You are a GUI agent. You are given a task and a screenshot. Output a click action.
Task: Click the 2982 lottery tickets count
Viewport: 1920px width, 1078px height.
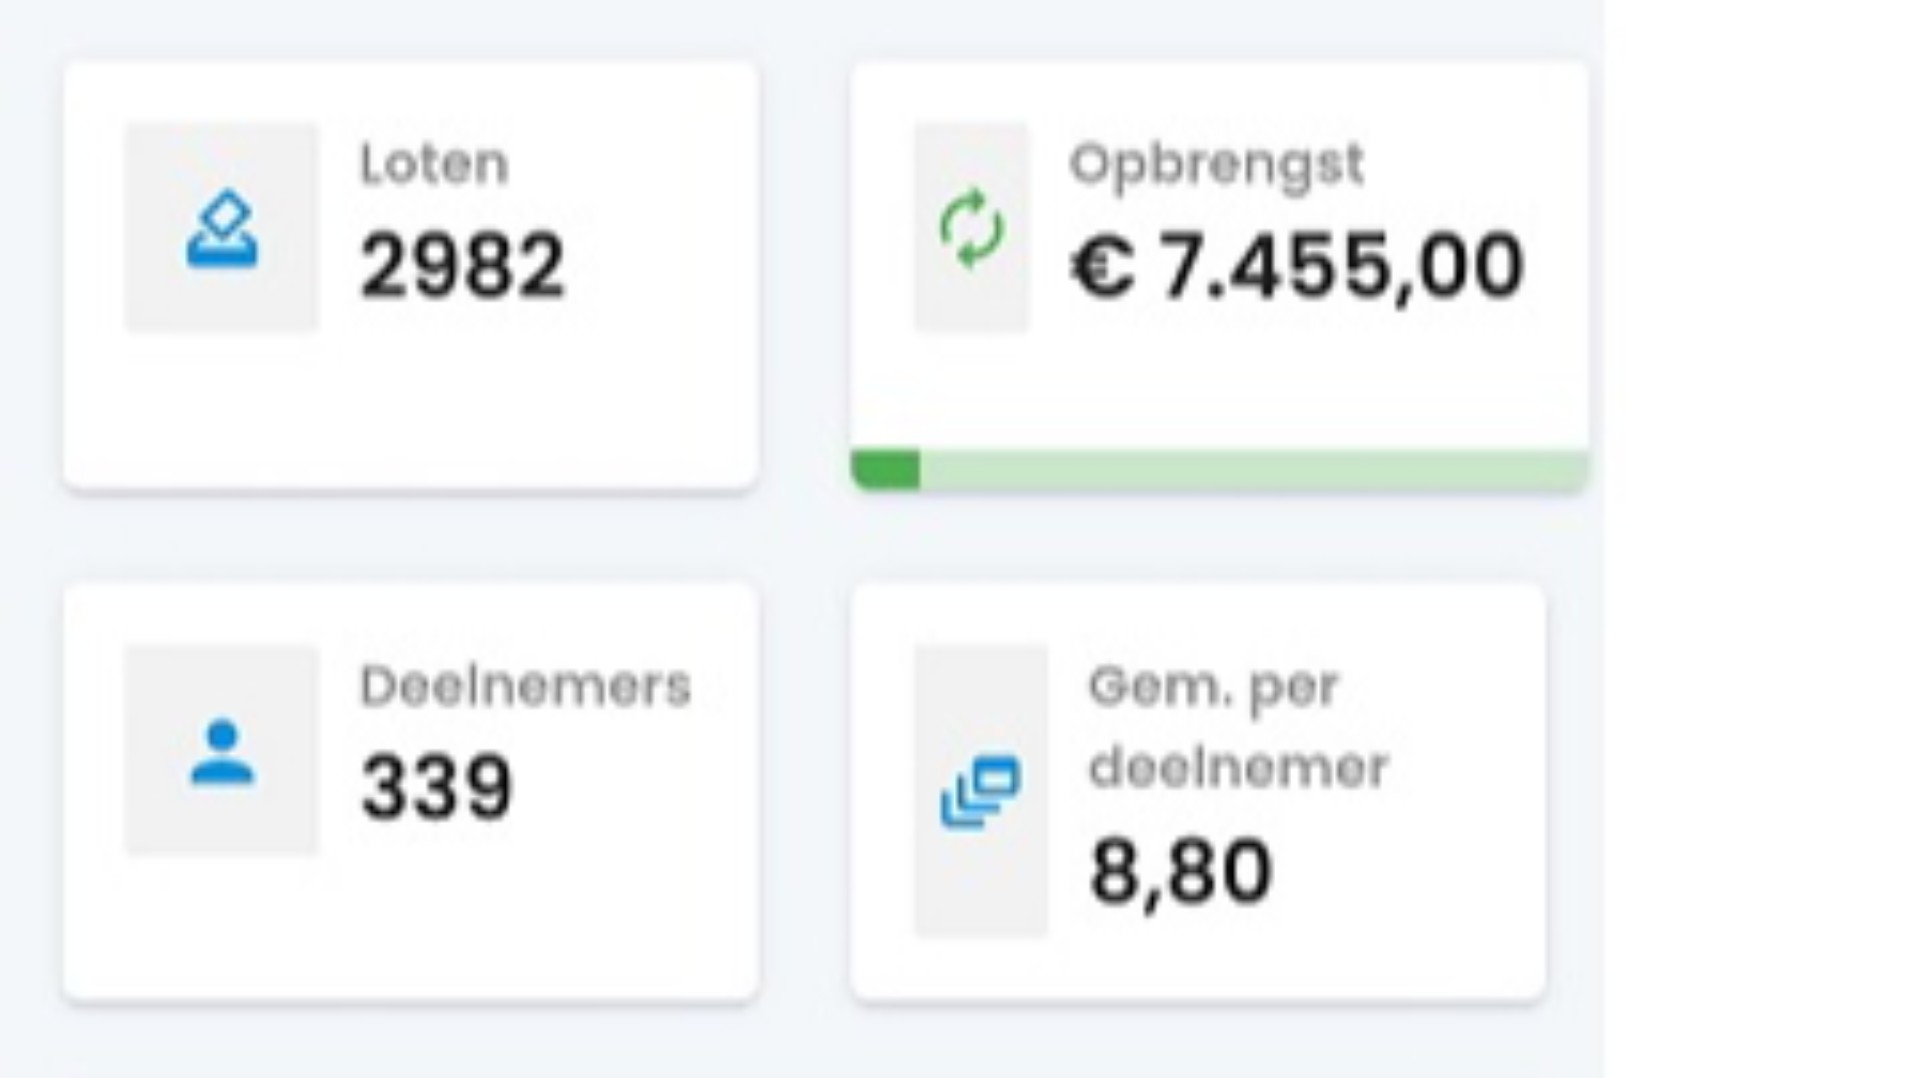tap(462, 266)
